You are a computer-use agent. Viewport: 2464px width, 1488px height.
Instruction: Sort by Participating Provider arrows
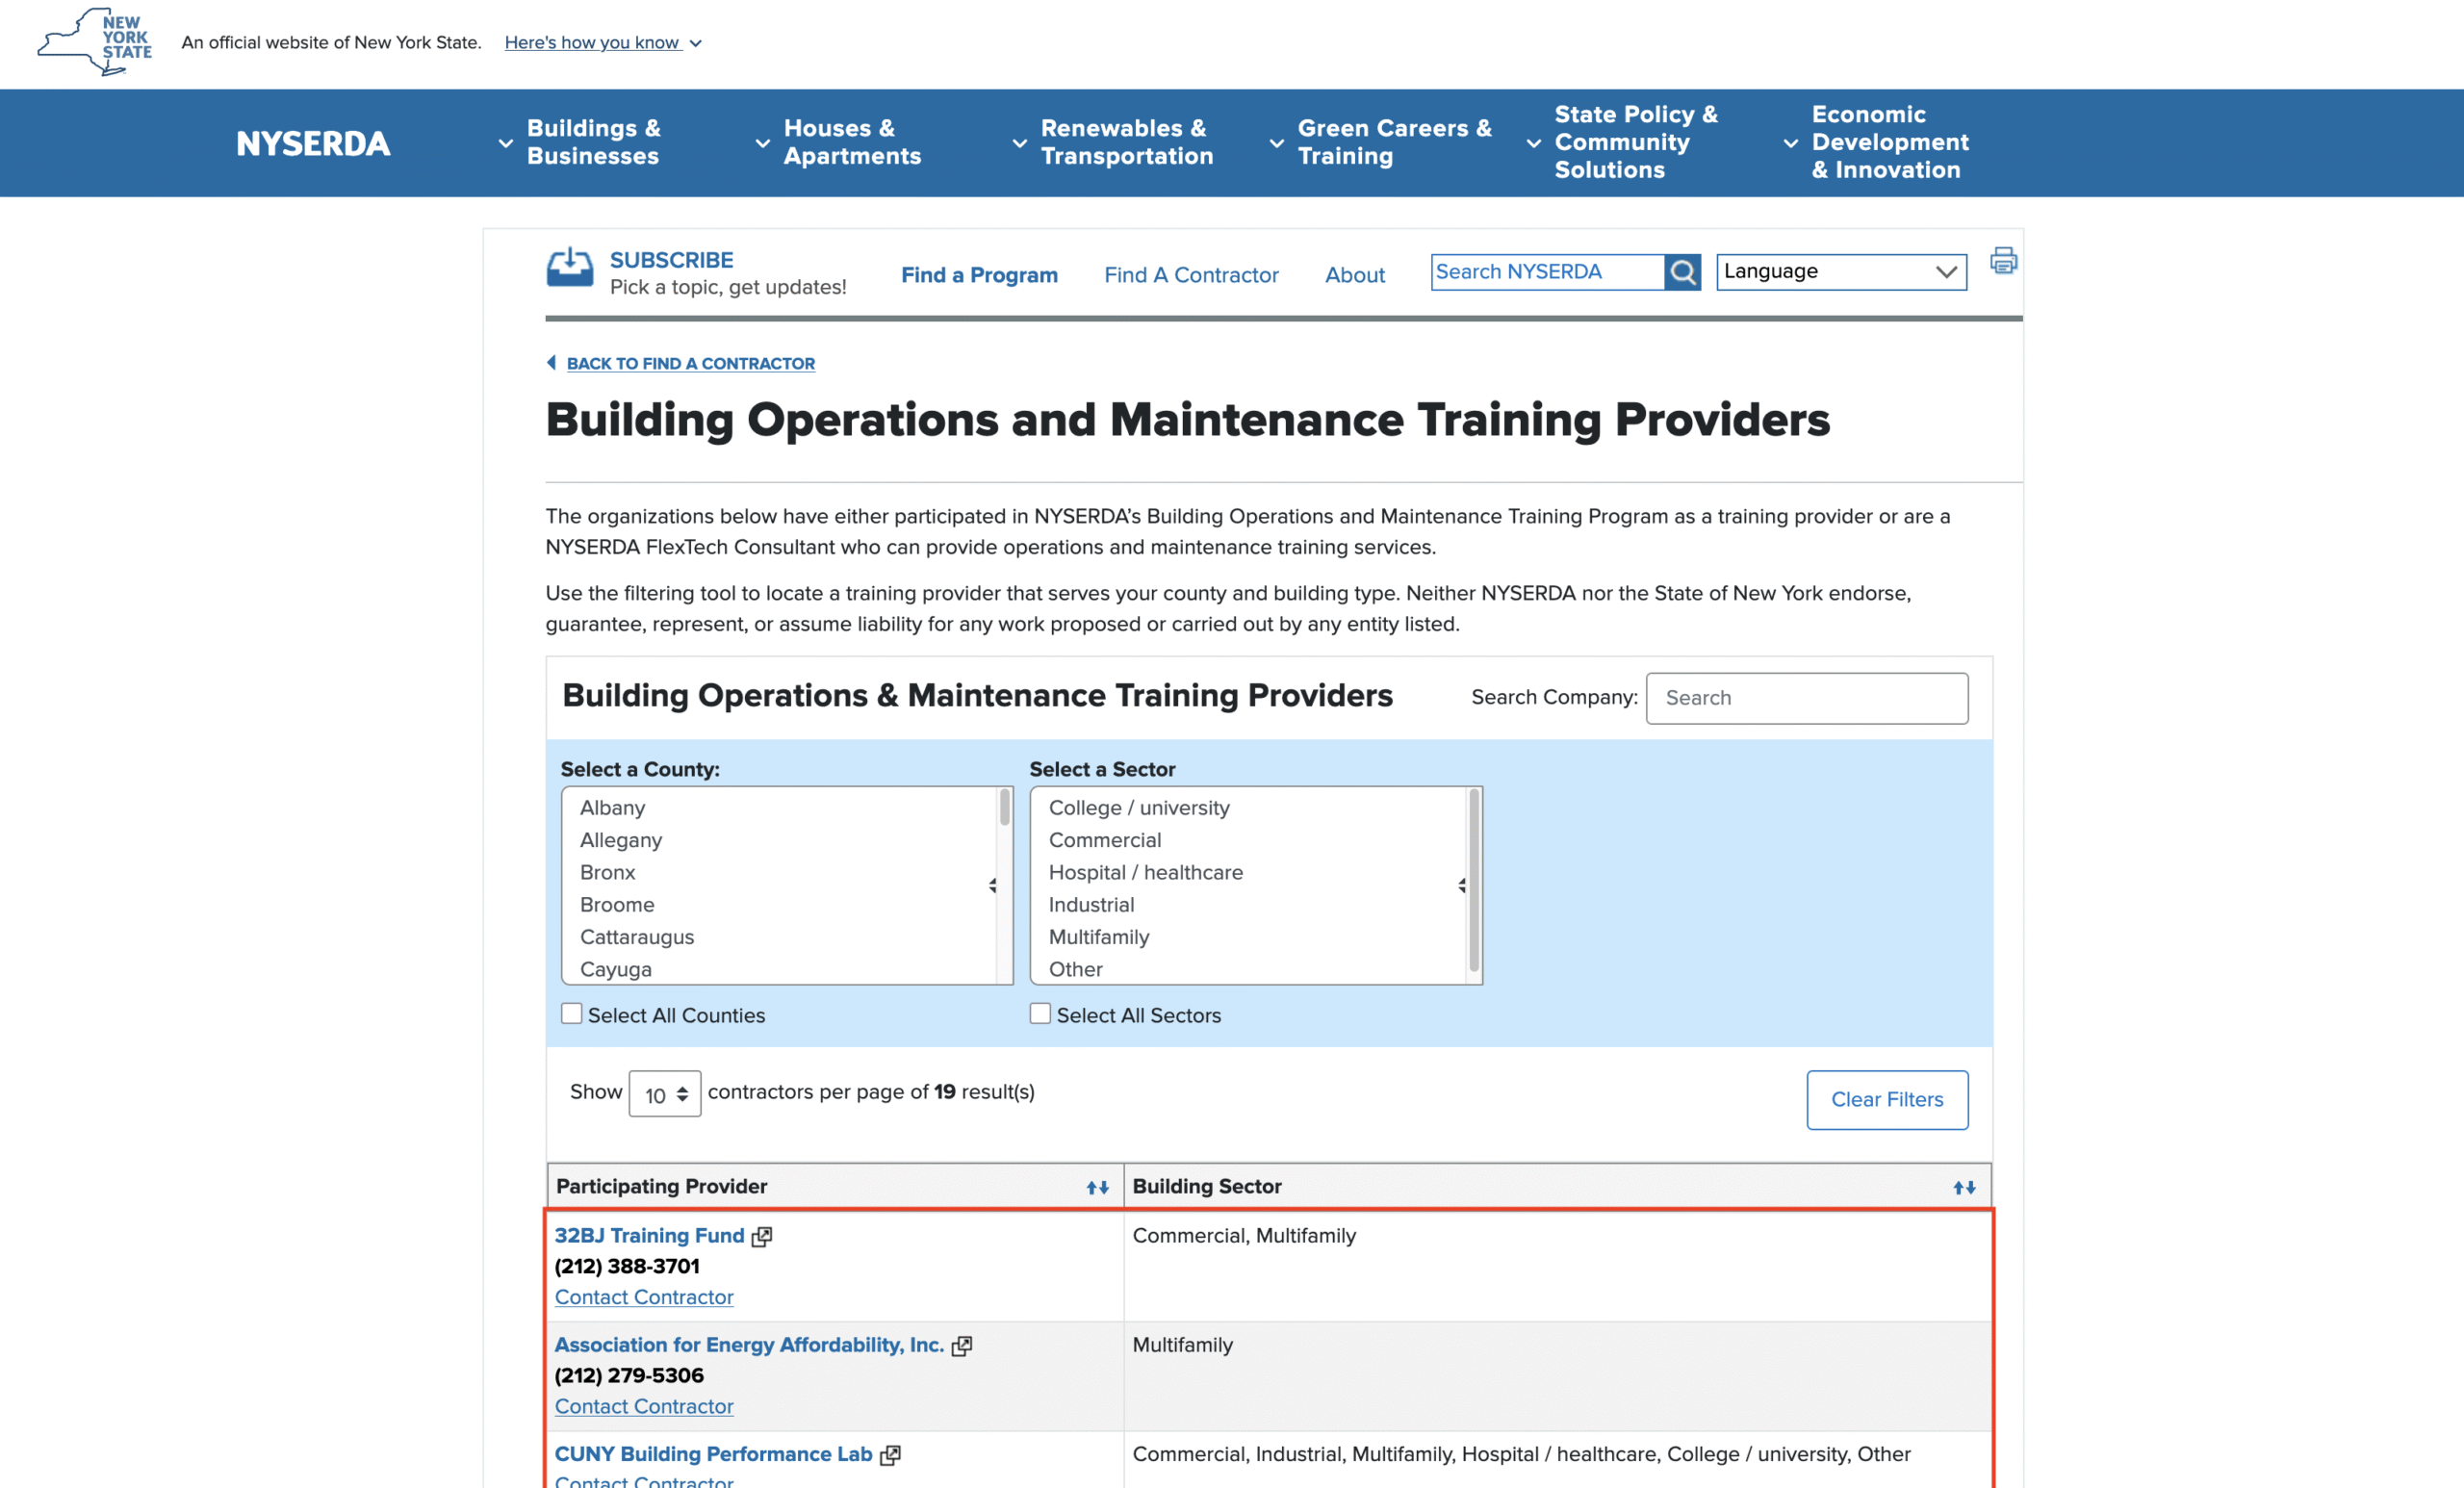pos(1097,1187)
